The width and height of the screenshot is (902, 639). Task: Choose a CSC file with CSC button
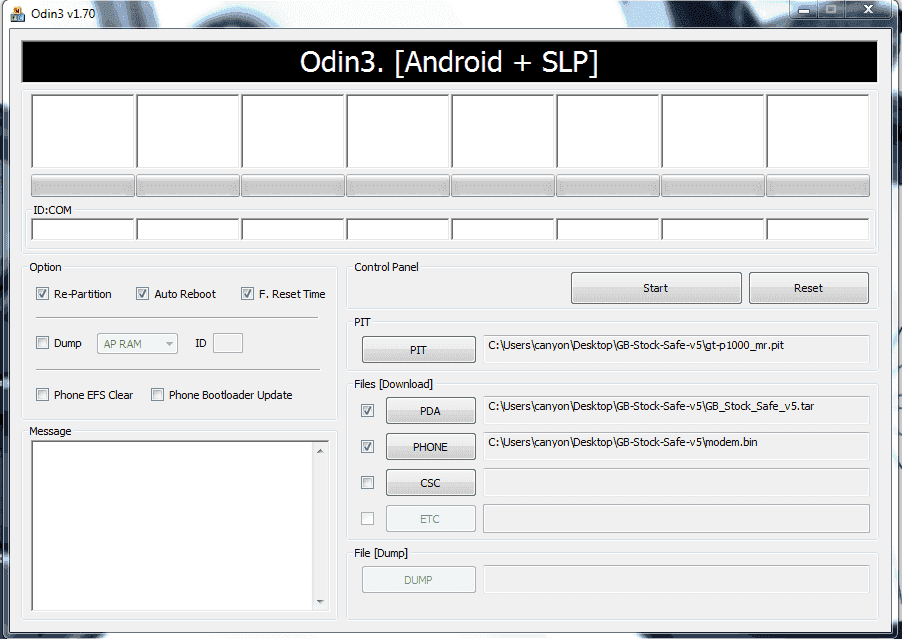pyautogui.click(x=430, y=483)
